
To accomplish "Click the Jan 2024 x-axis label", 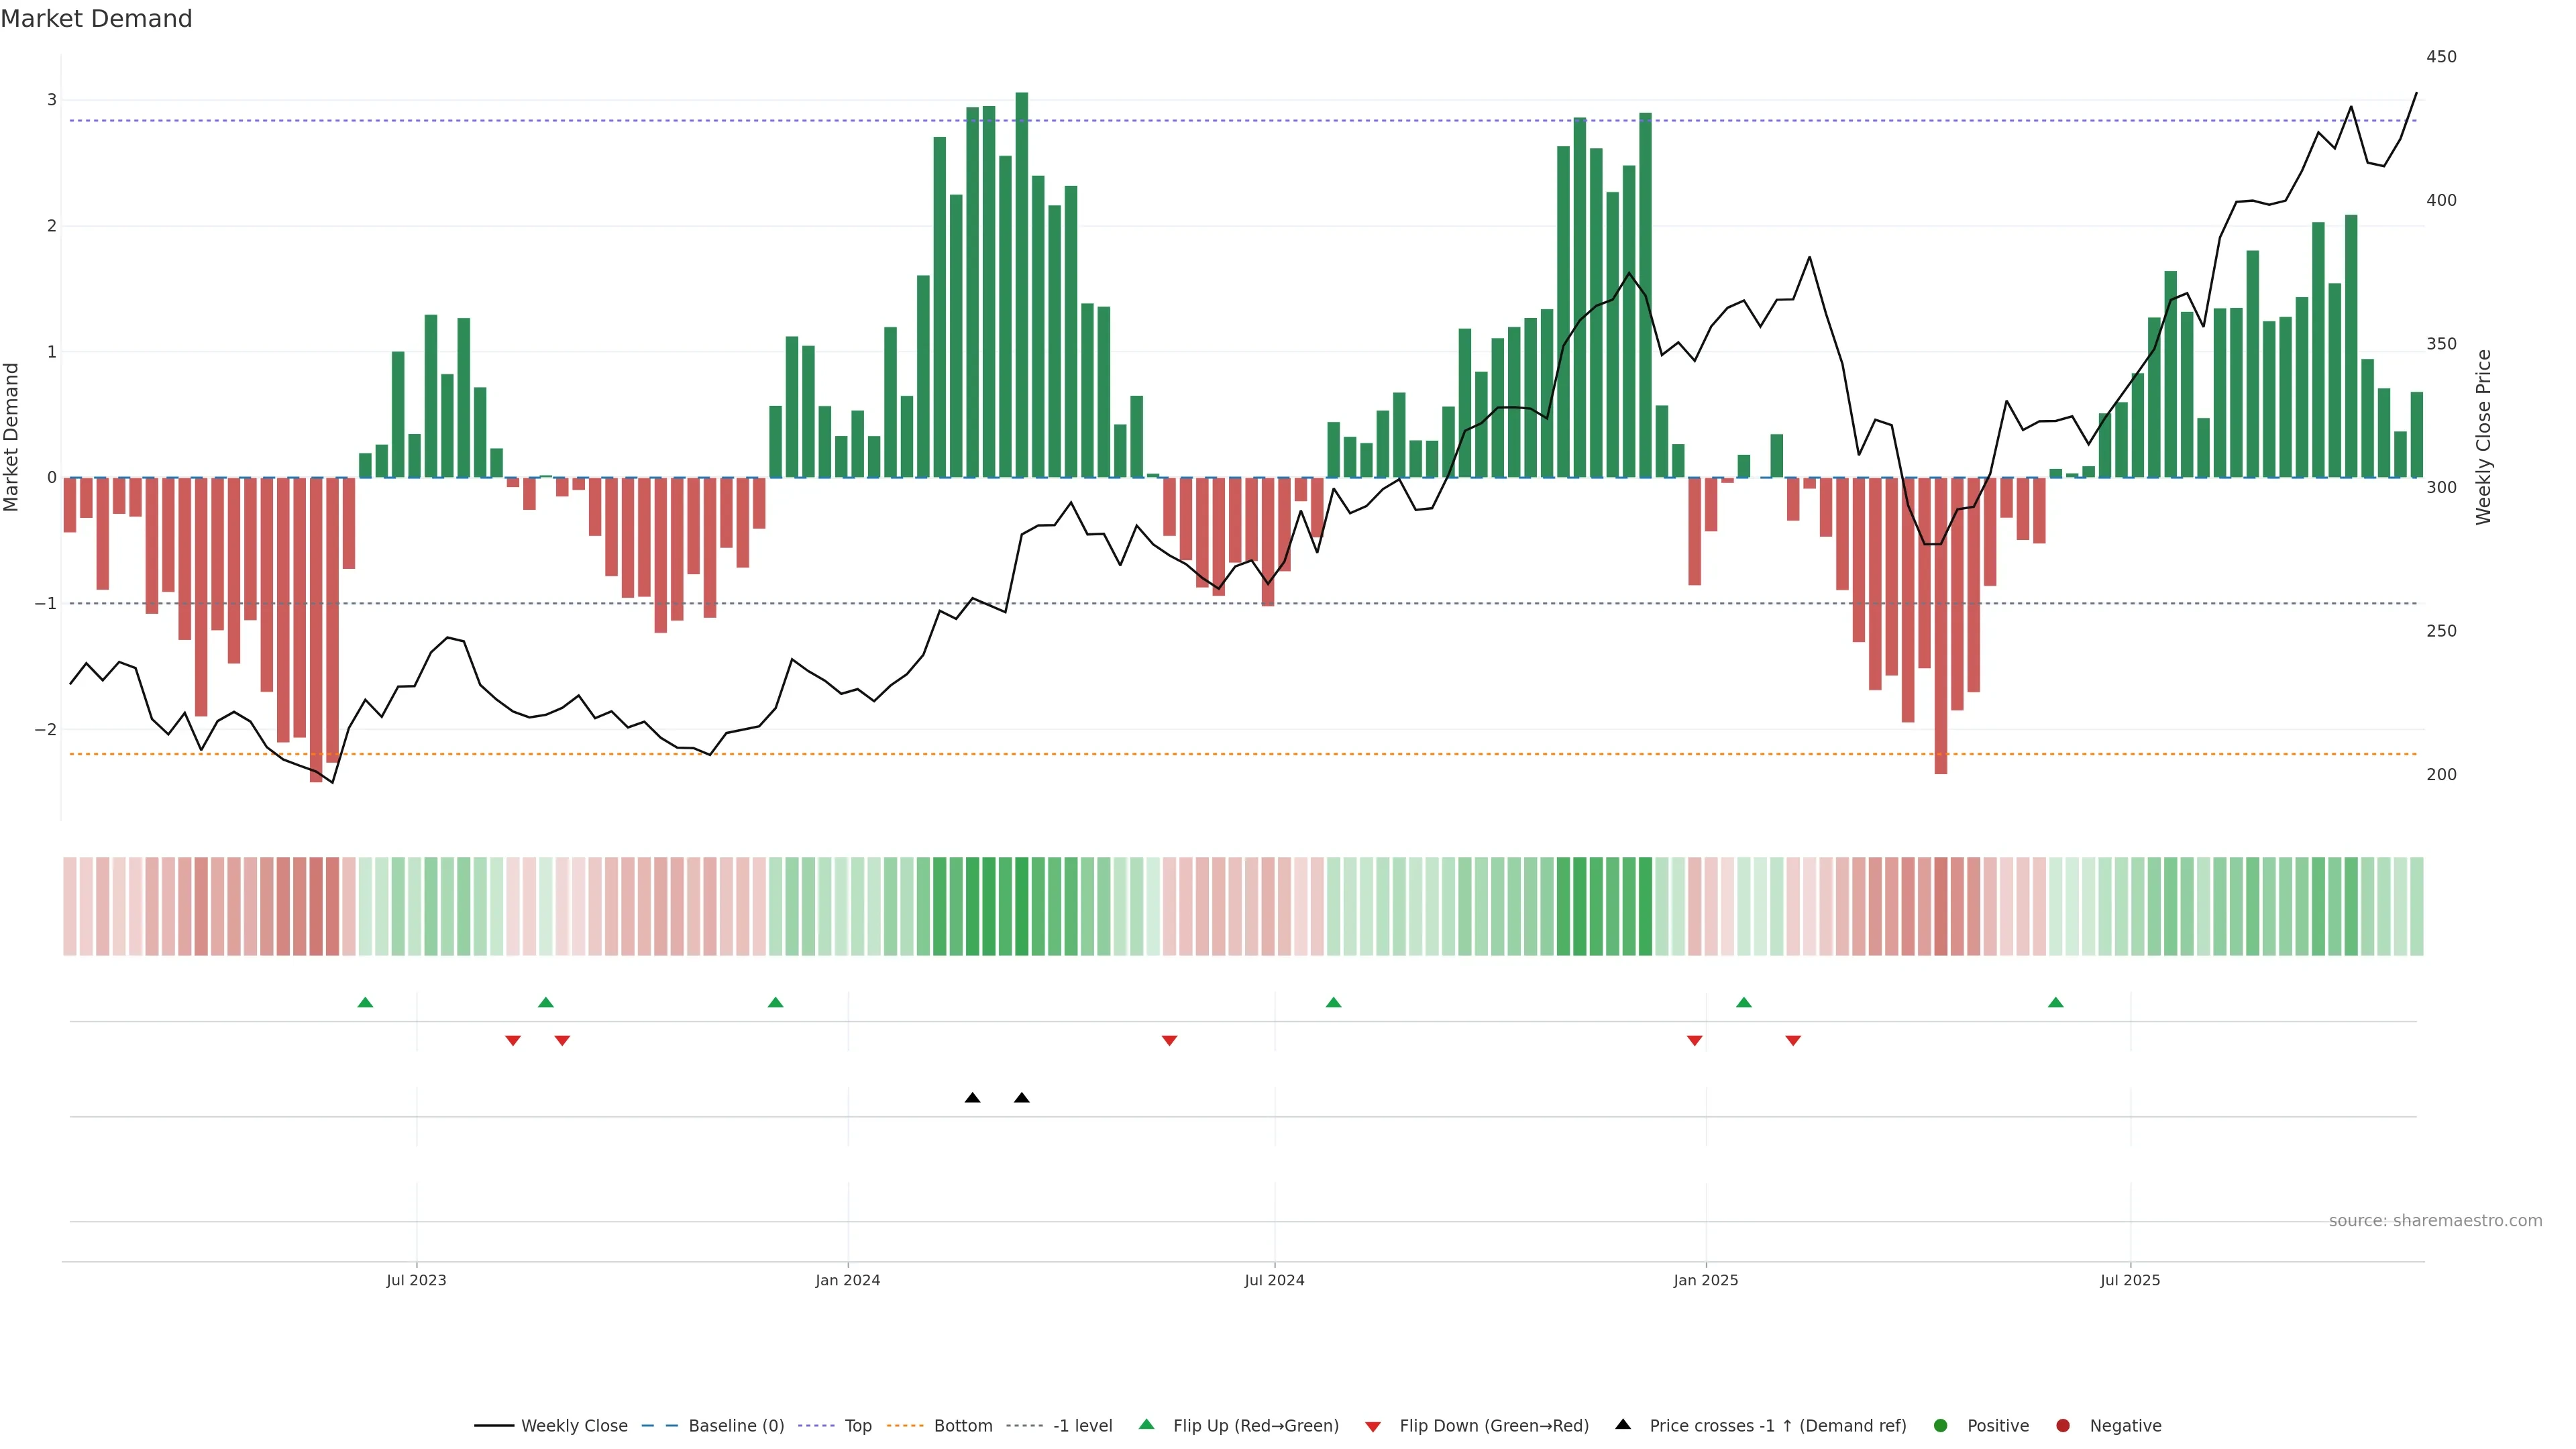I will 847,1281.
